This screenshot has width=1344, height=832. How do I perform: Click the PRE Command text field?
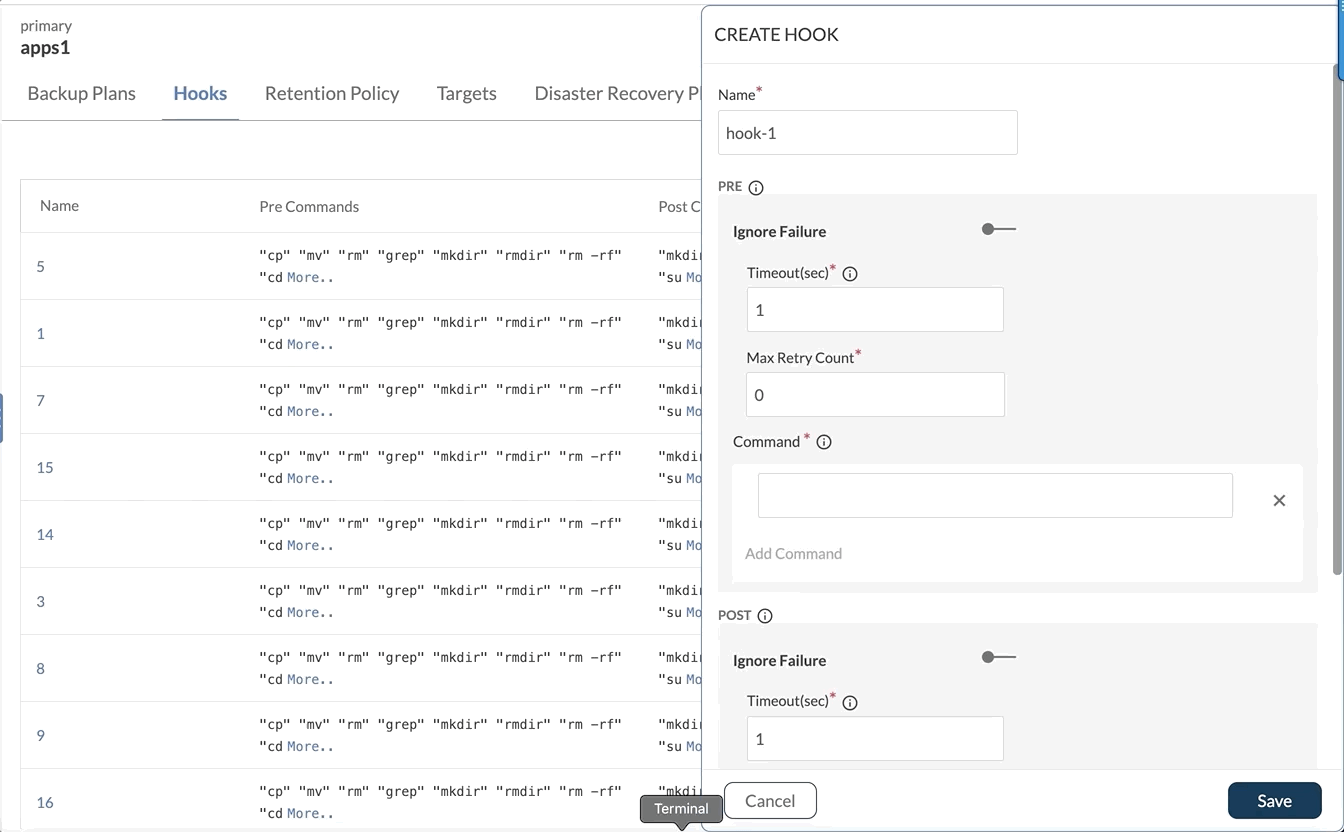pyautogui.click(x=995, y=495)
